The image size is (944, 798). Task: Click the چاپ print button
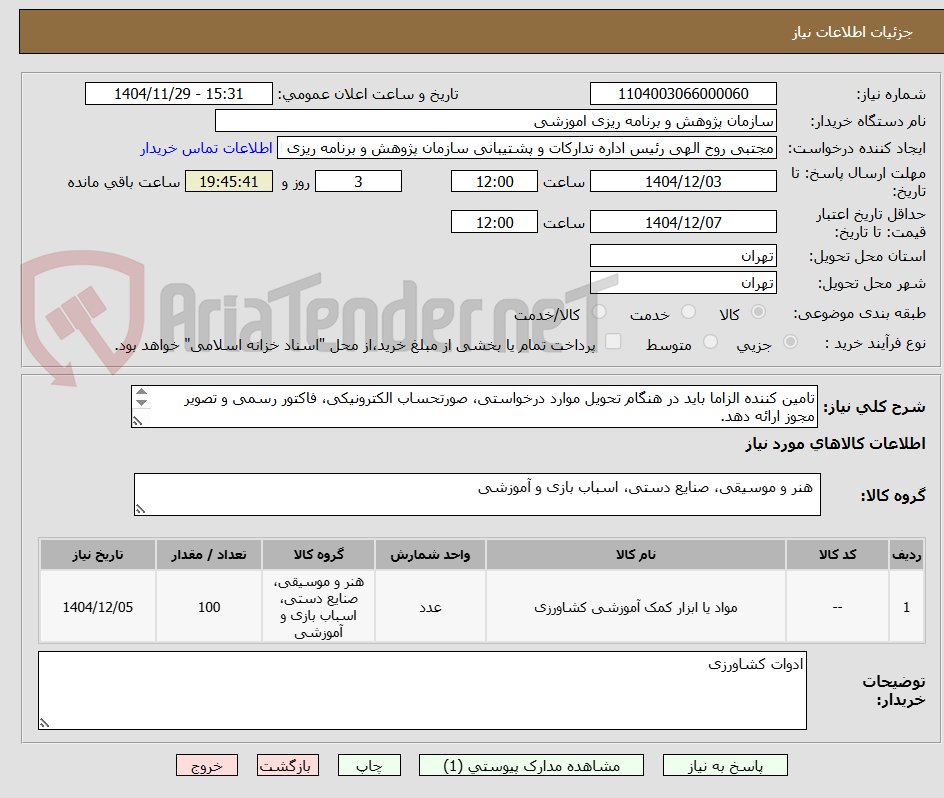pyautogui.click(x=369, y=765)
